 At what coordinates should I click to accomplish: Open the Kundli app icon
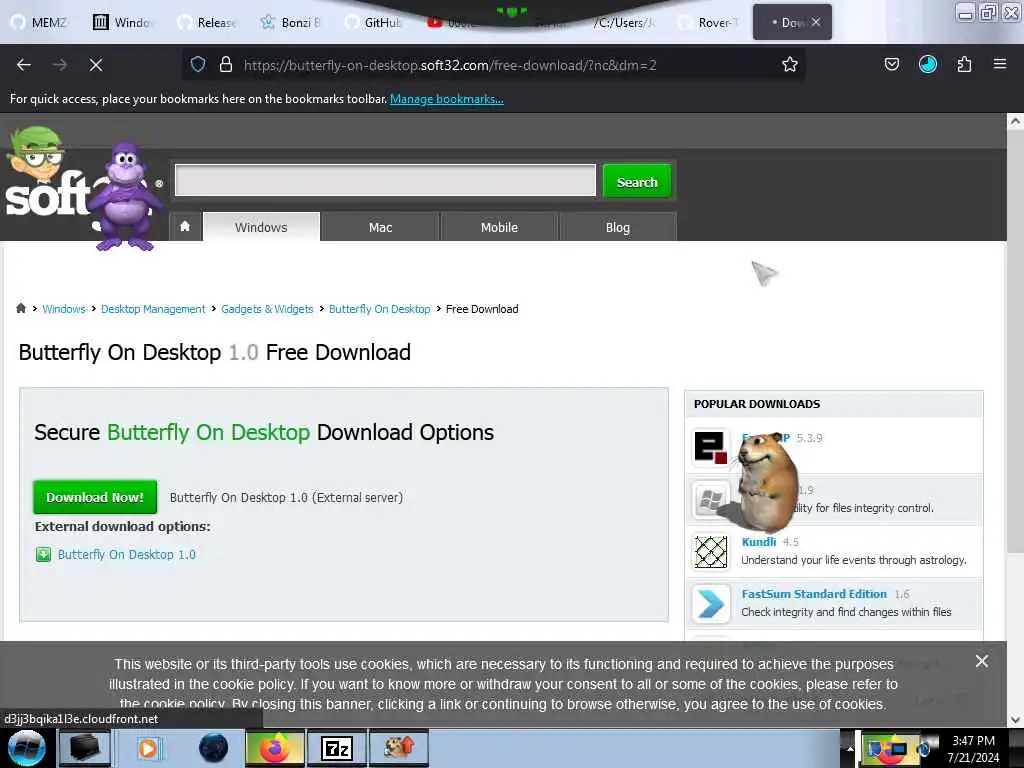tap(711, 552)
